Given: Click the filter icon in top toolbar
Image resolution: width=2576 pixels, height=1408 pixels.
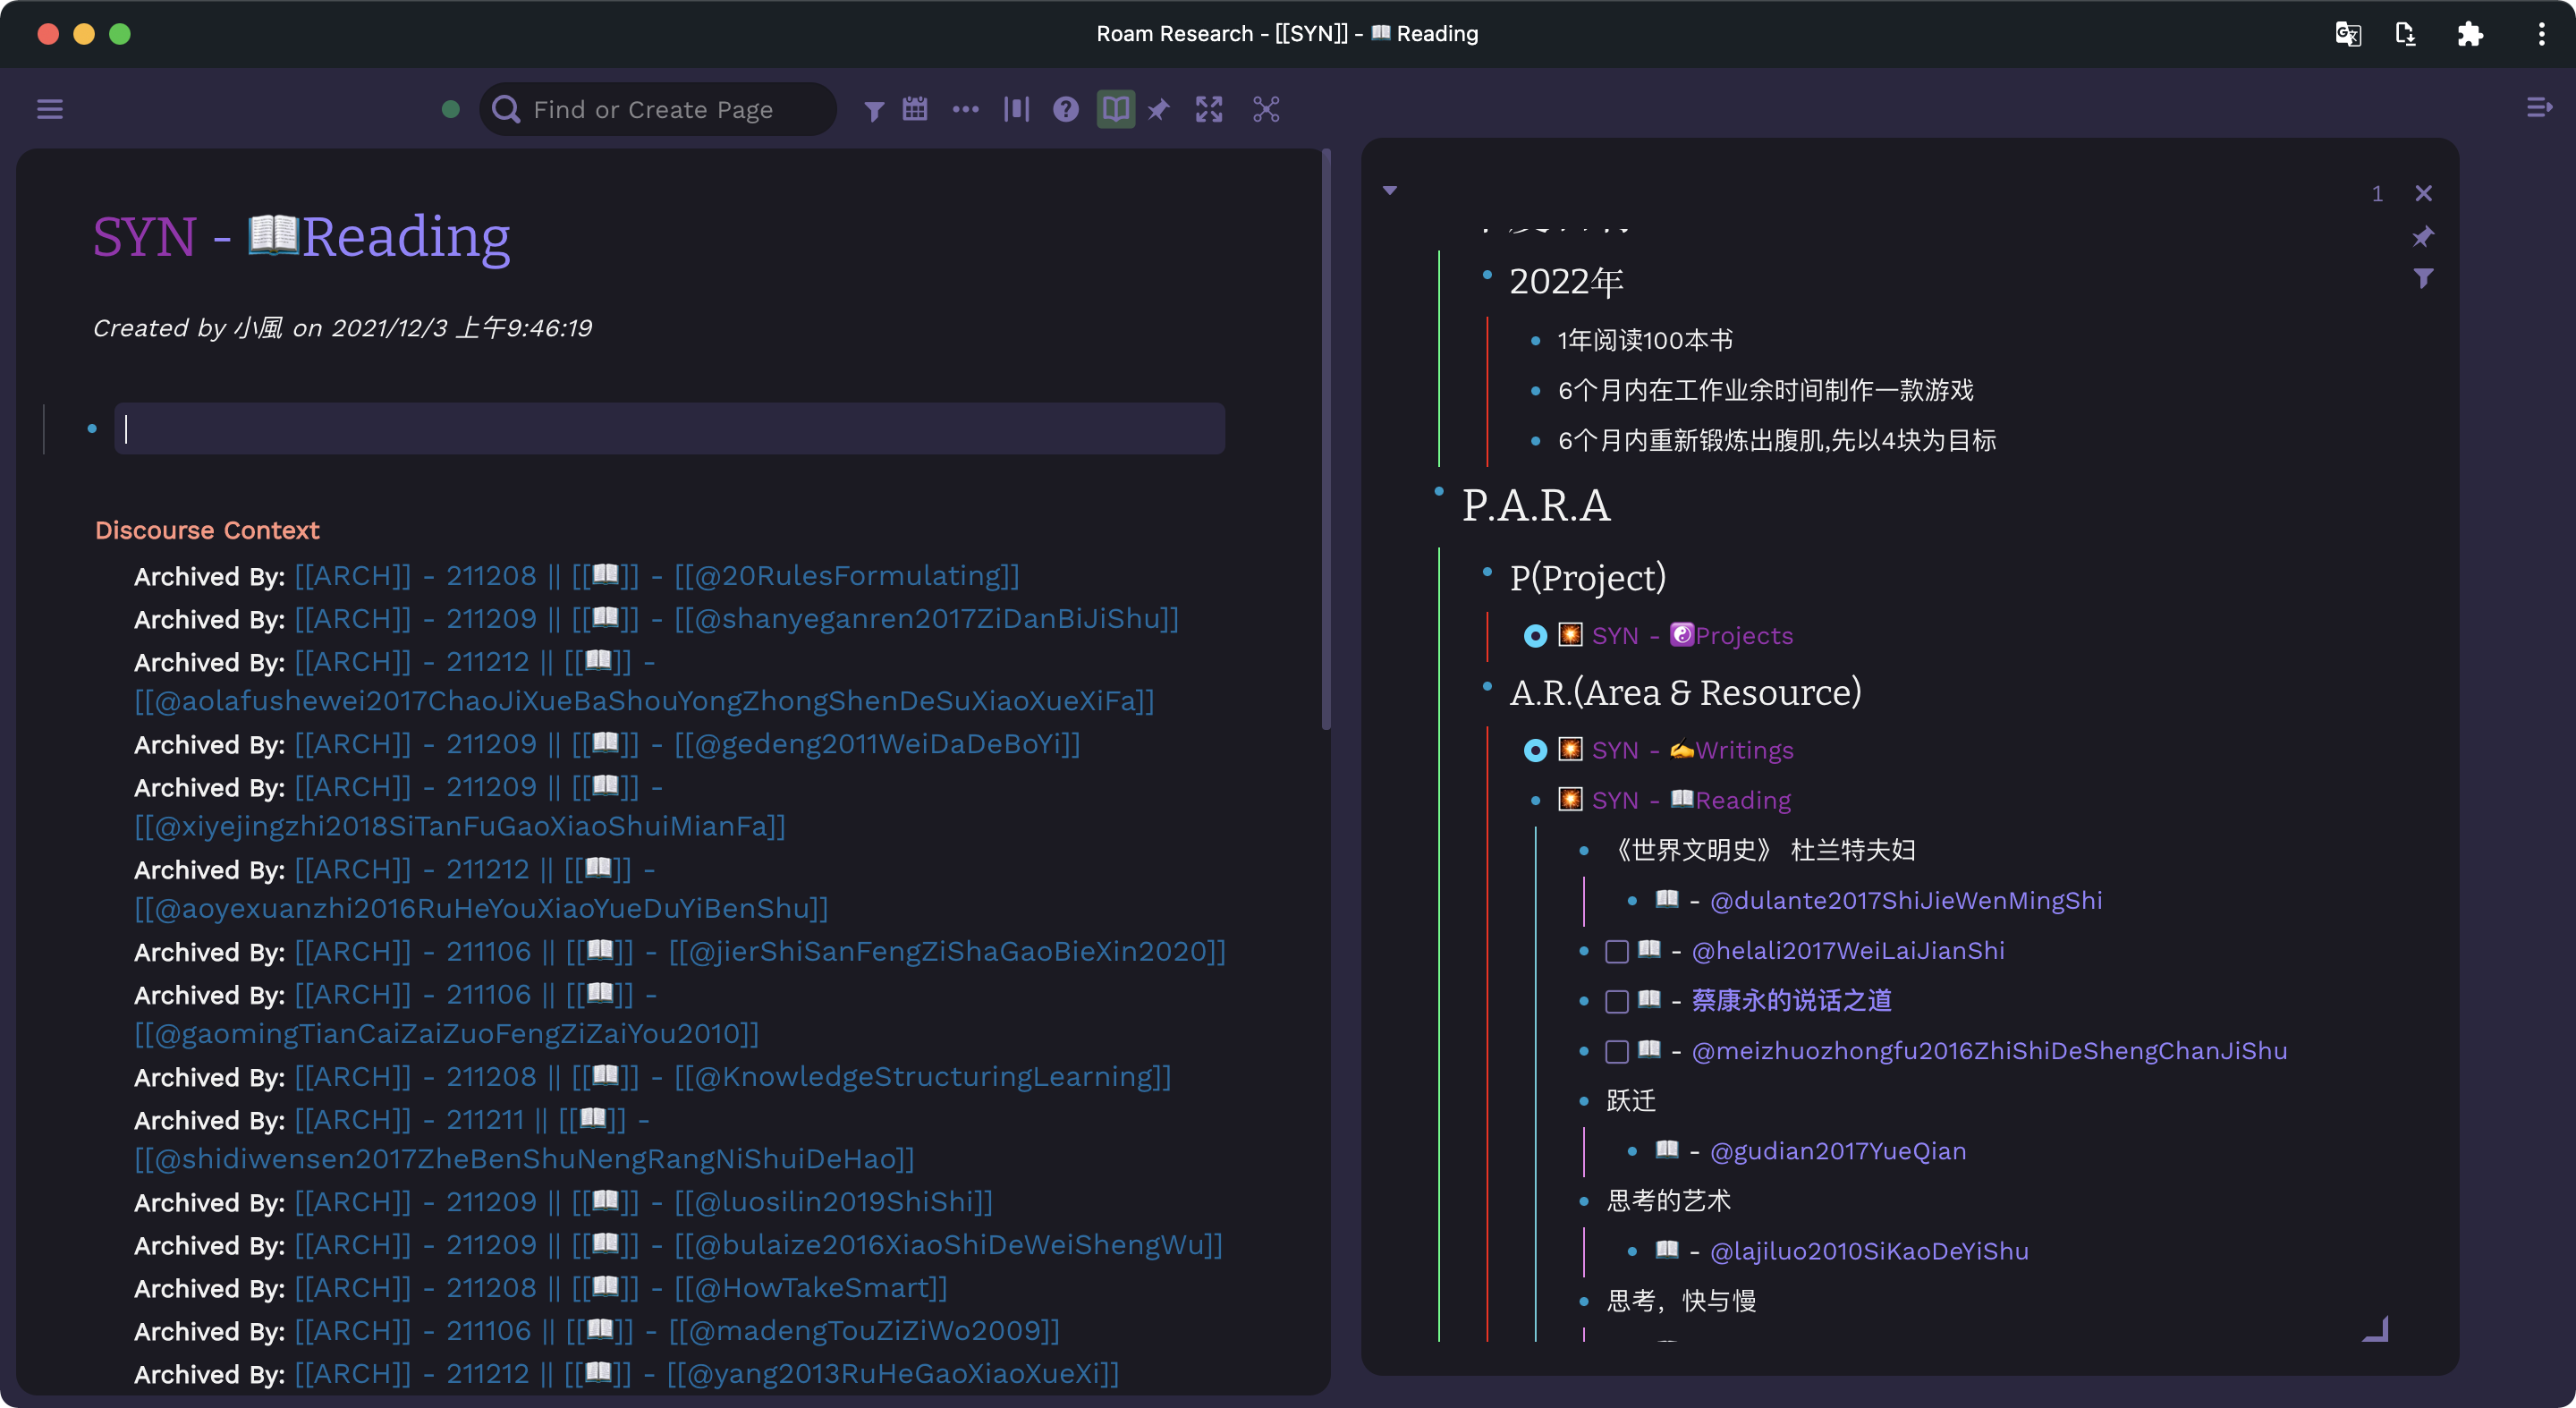Looking at the screenshot, I should pyautogui.click(x=874, y=110).
